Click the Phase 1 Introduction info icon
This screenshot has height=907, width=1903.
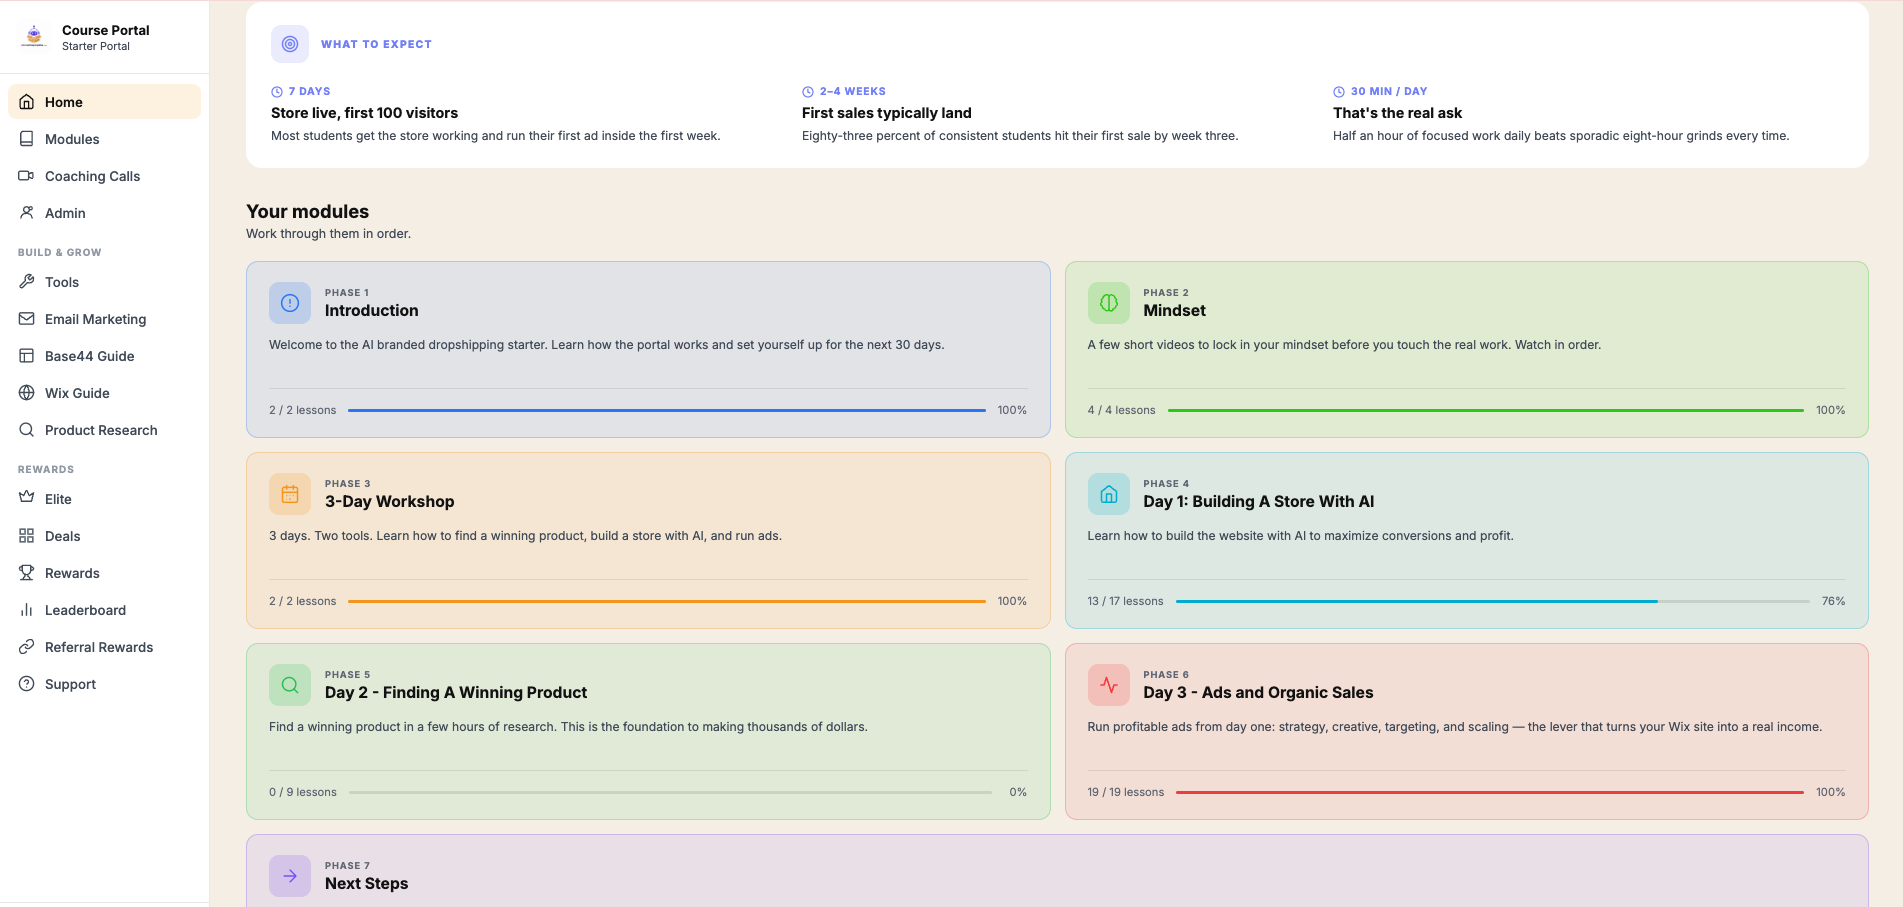tap(290, 303)
